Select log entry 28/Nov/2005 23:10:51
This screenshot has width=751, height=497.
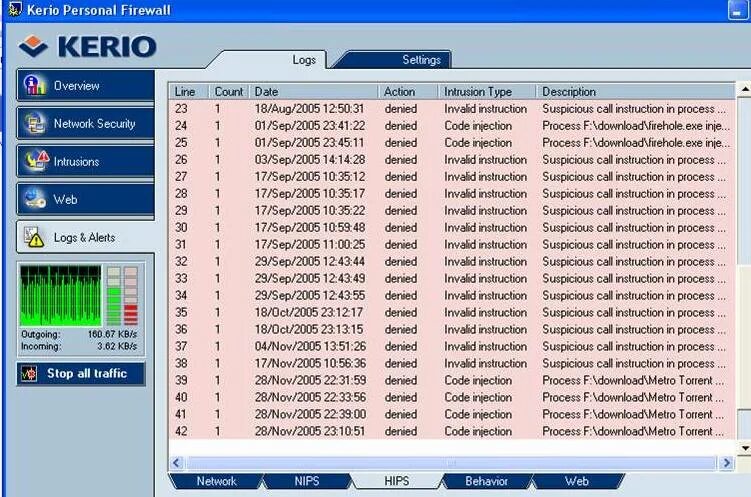pyautogui.click(x=452, y=431)
